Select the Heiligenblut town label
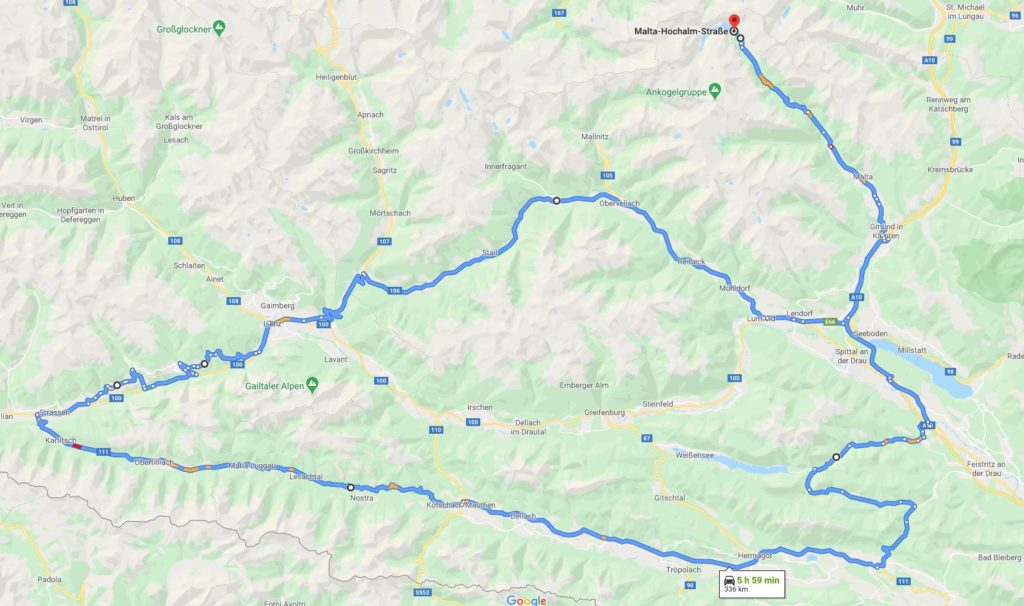 [x=336, y=77]
